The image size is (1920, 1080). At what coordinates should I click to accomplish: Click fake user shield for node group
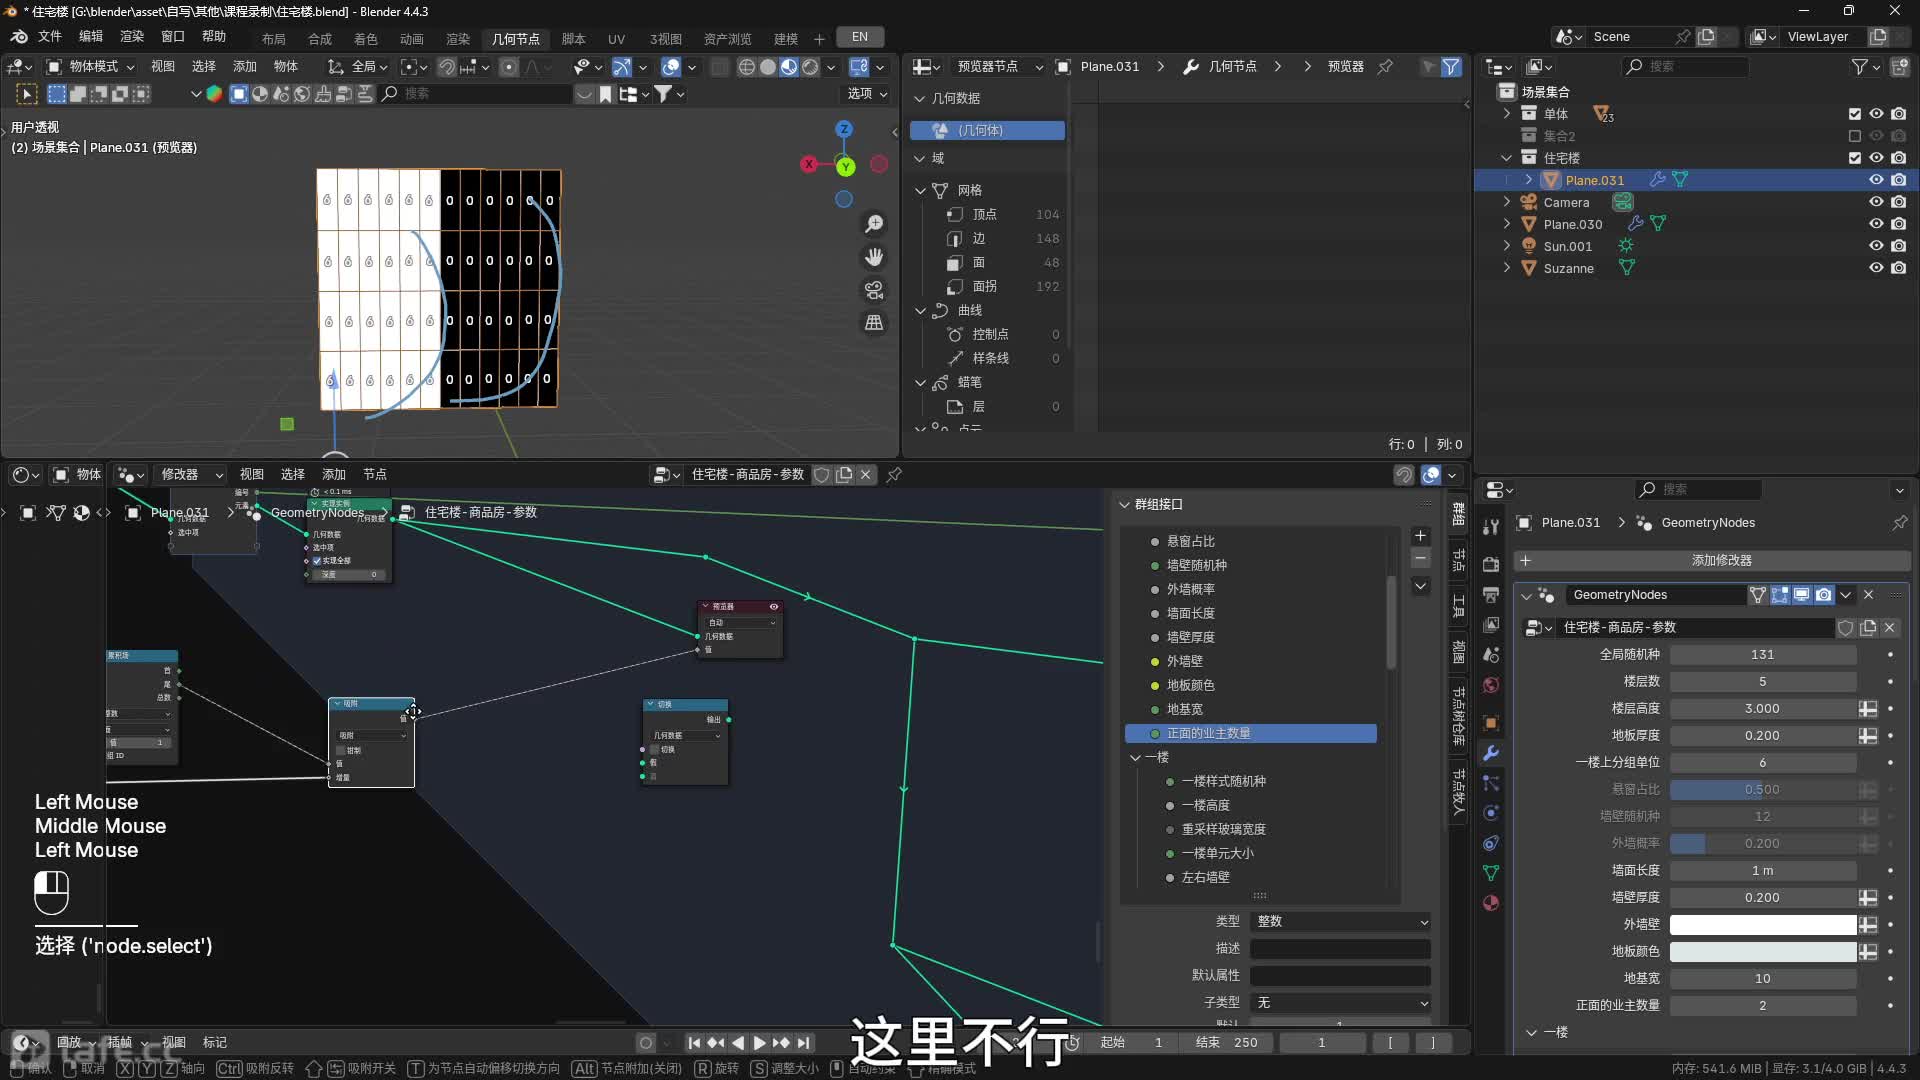821,475
